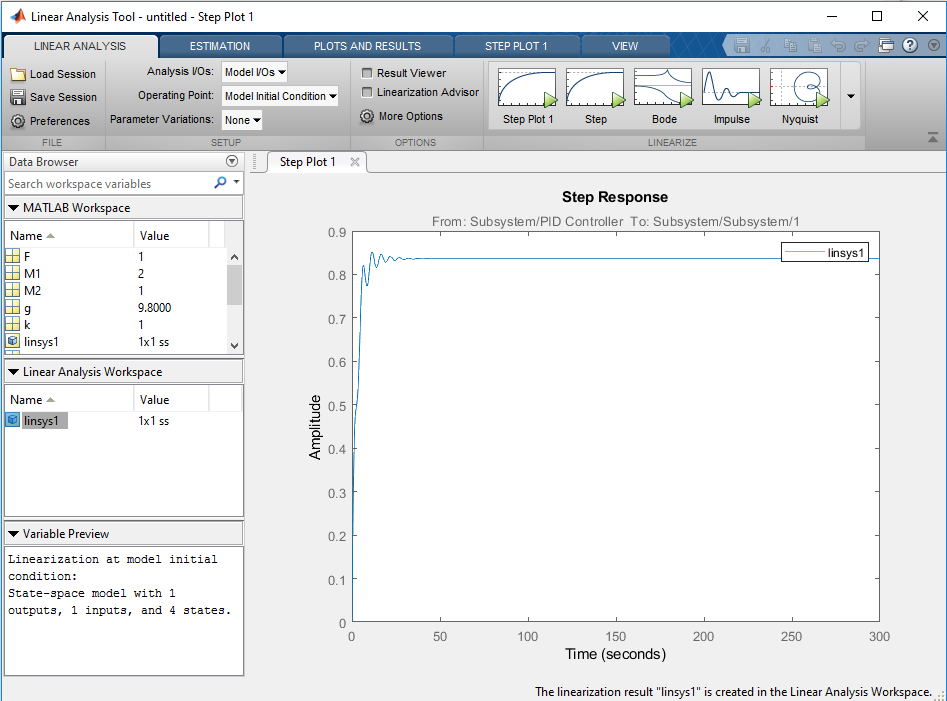Enable the Result Viewer checkbox
Screen dimensions: 947x701
click(x=367, y=73)
